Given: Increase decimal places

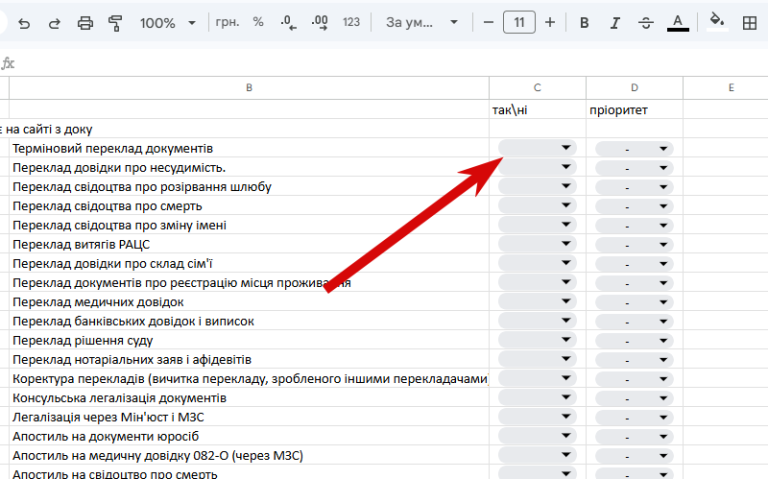Looking at the screenshot, I should [x=319, y=22].
